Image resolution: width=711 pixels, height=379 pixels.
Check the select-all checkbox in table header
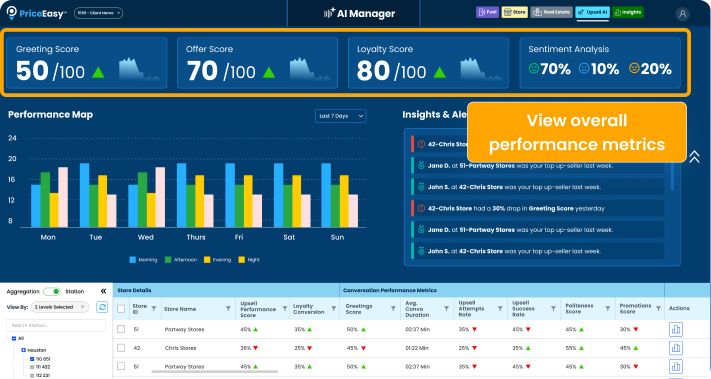tap(121, 309)
